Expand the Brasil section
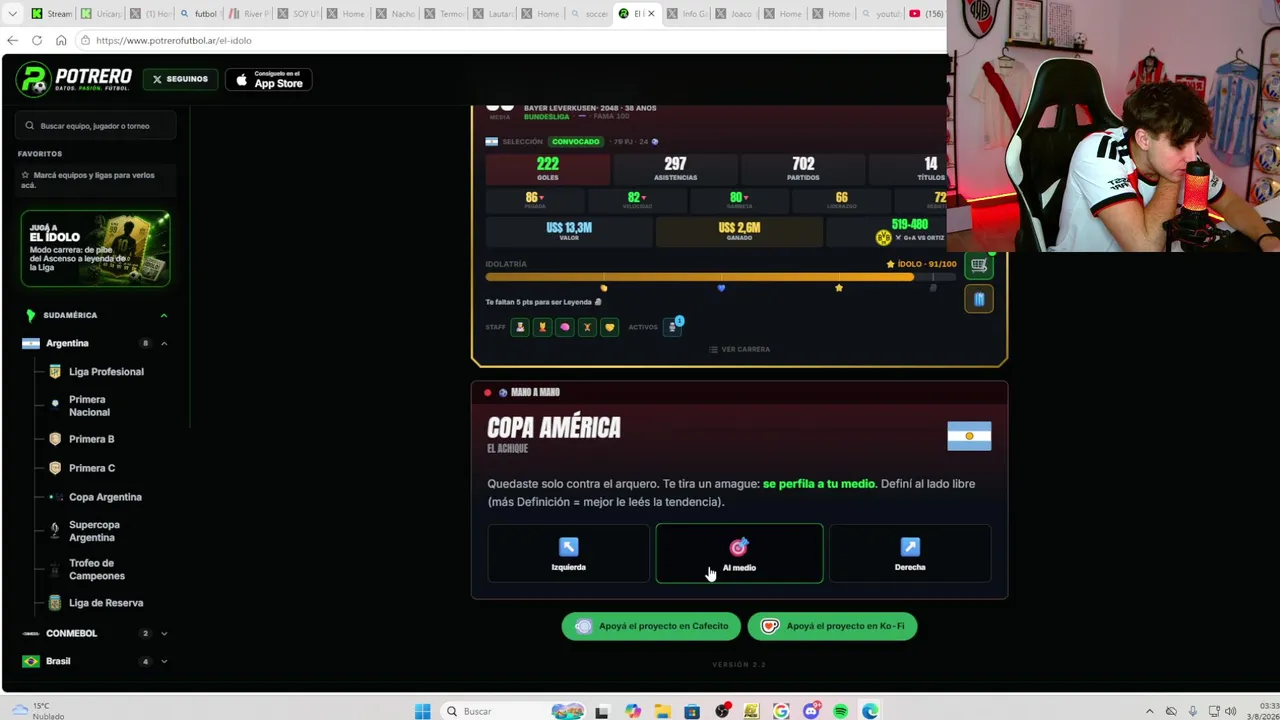 (x=164, y=661)
